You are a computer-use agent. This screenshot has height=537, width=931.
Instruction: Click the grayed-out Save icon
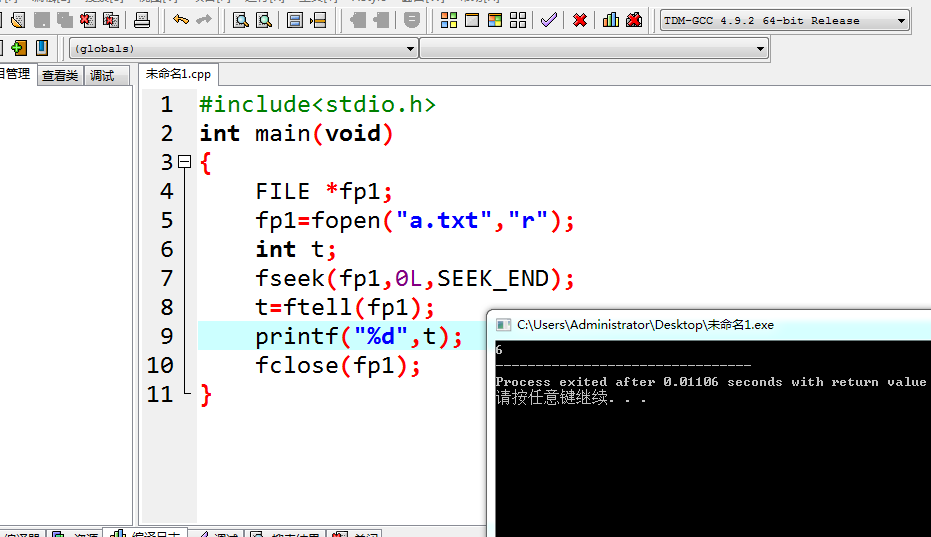tap(42, 20)
